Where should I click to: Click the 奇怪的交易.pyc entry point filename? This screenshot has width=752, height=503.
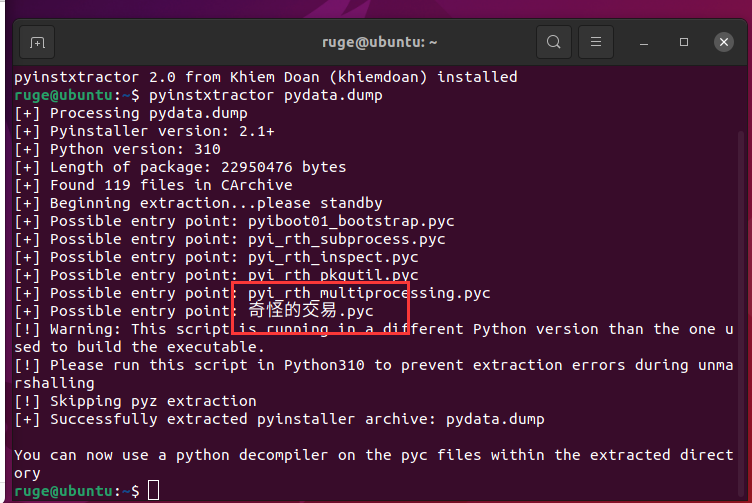pyautogui.click(x=310, y=311)
